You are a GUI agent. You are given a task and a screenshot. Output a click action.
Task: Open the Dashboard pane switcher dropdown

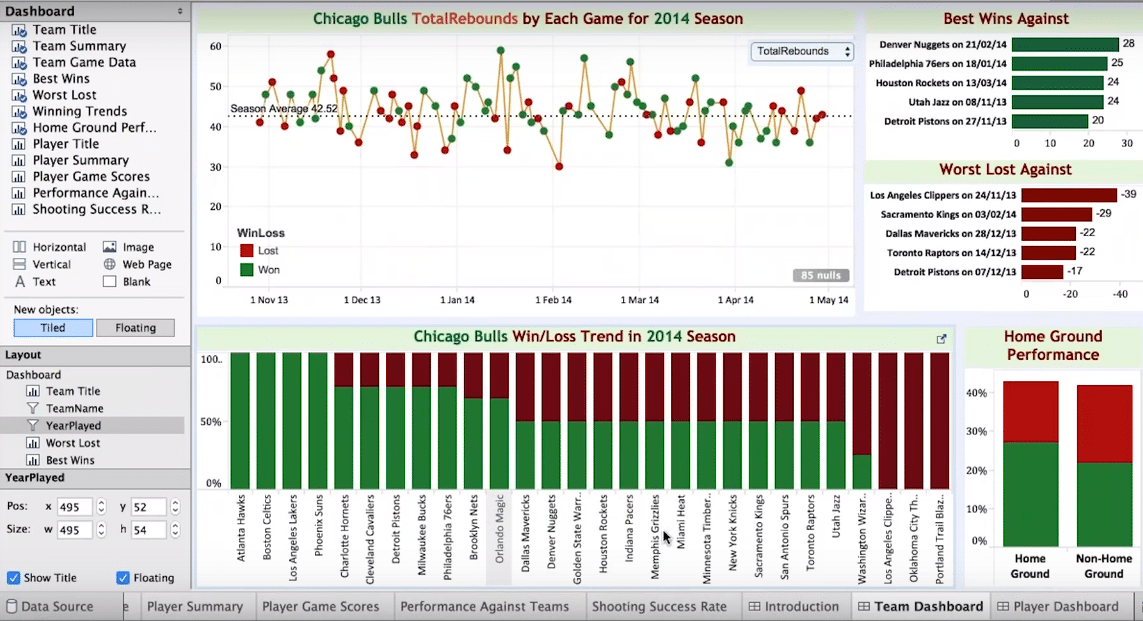[x=179, y=12]
